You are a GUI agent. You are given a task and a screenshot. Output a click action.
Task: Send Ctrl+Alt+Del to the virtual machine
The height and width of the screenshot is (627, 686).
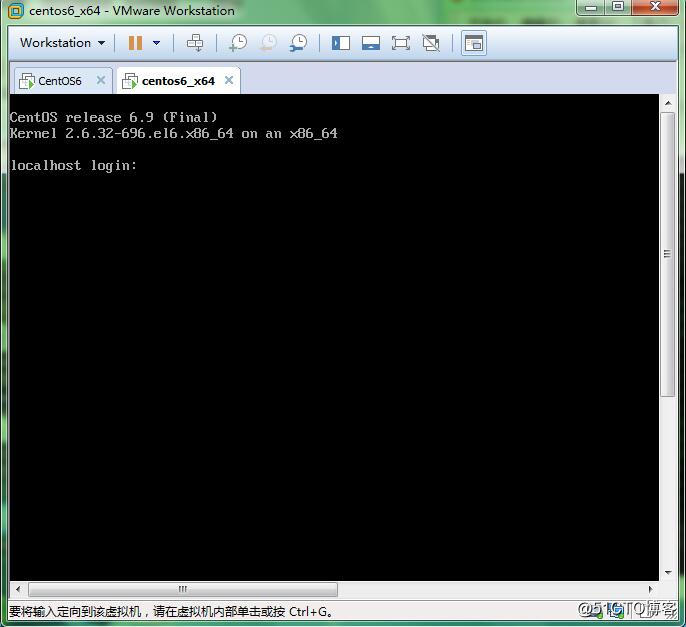coord(195,43)
